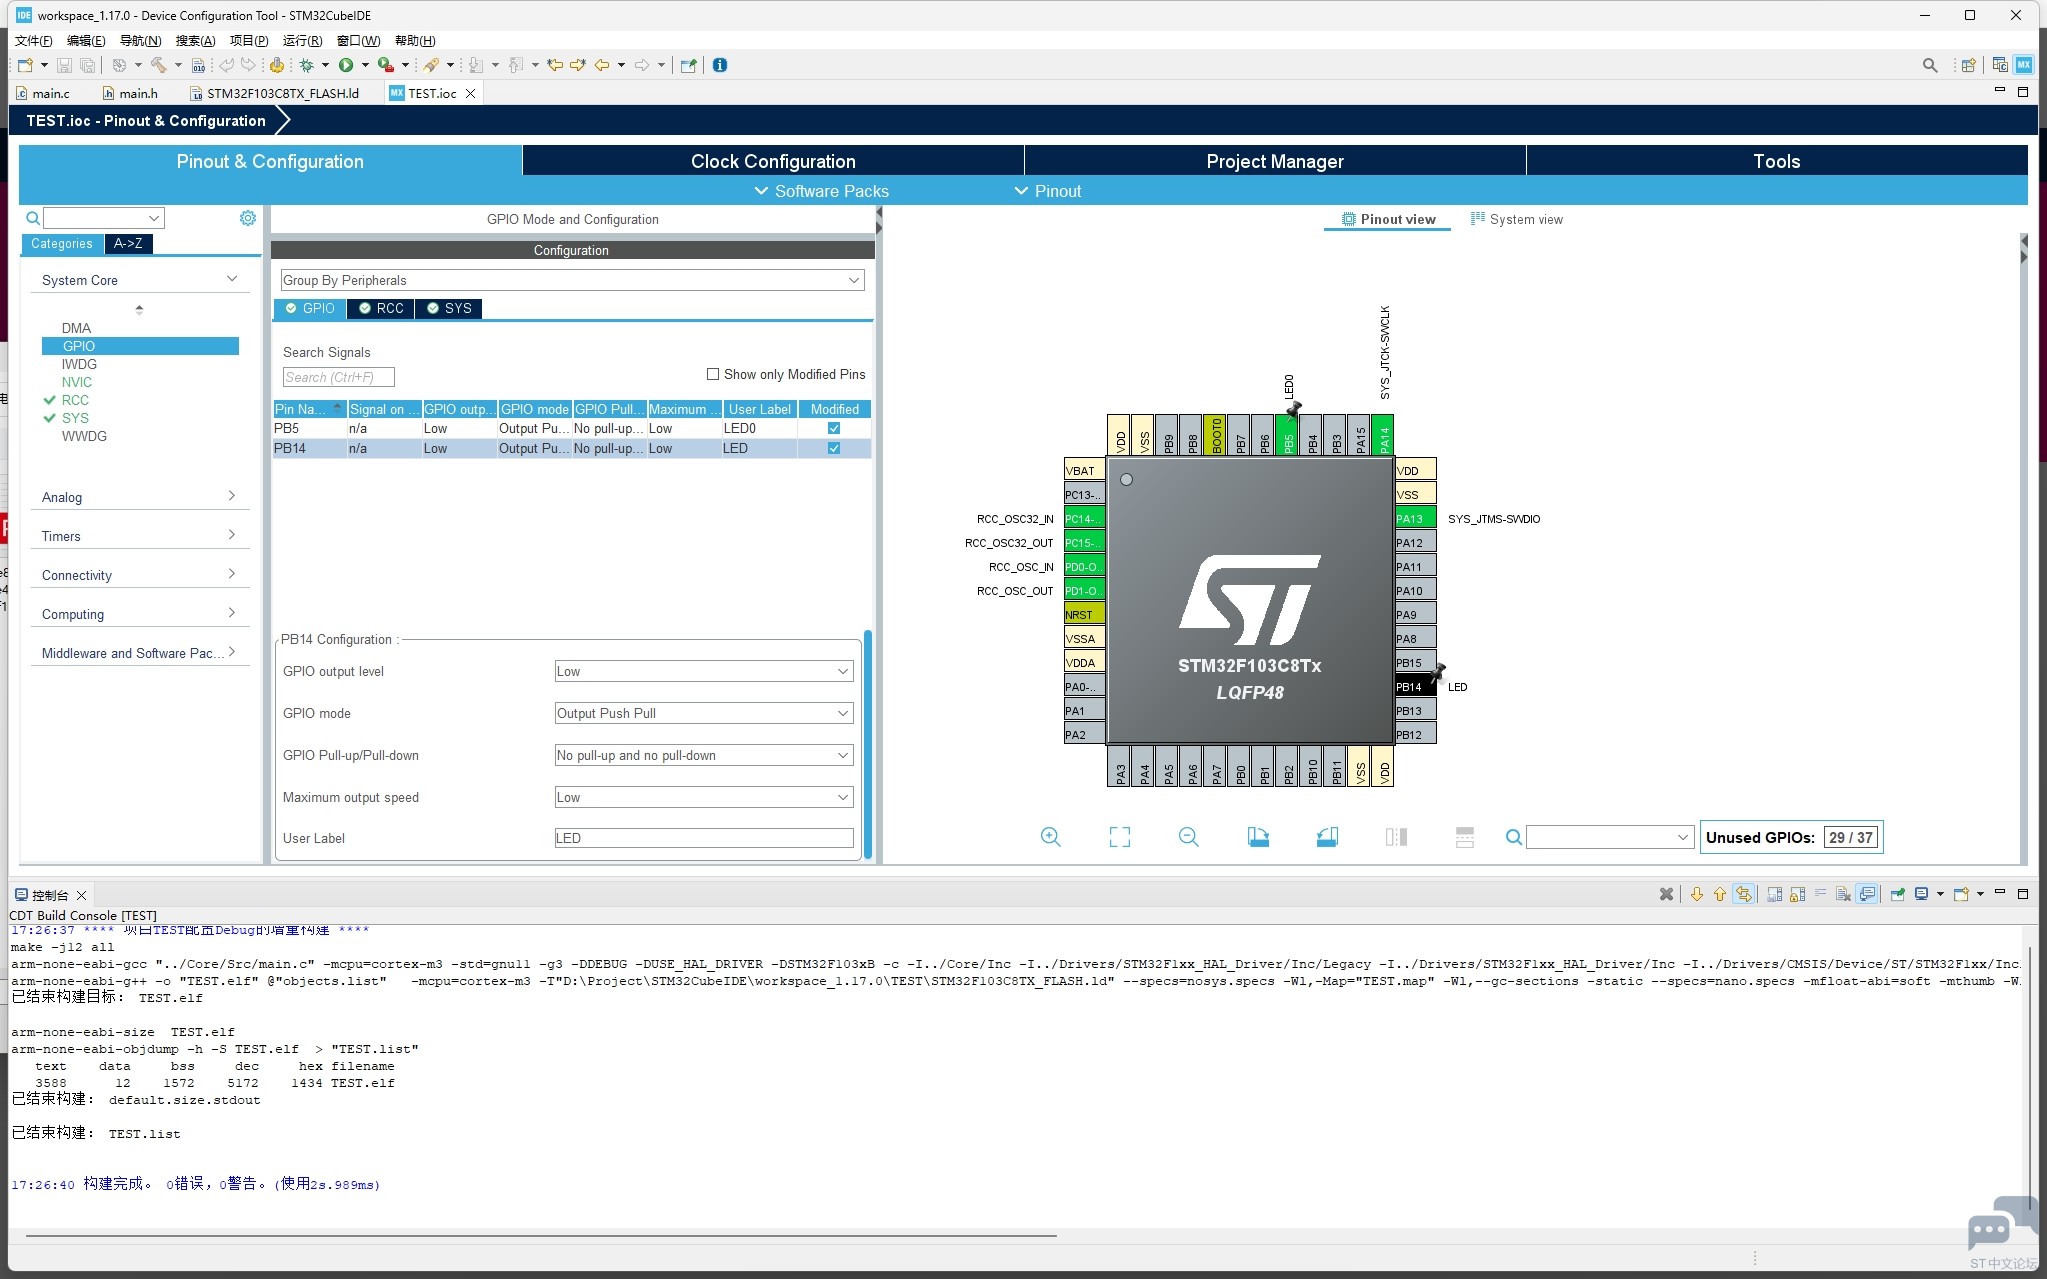This screenshot has height=1279, width=2047.
Task: Open the Categories panel settings gear
Action: [x=248, y=218]
